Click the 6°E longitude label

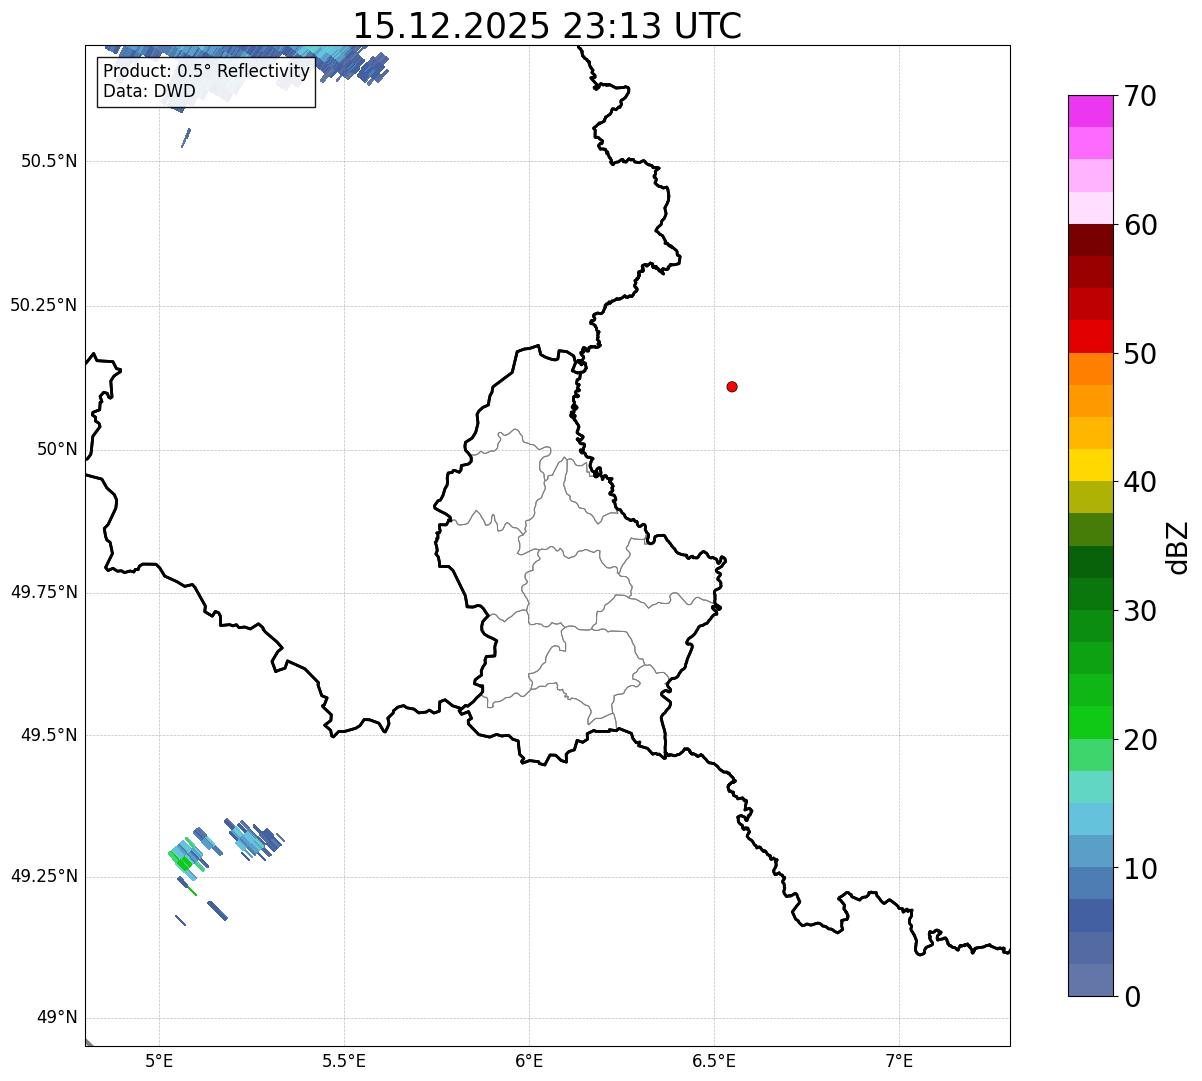(529, 1060)
